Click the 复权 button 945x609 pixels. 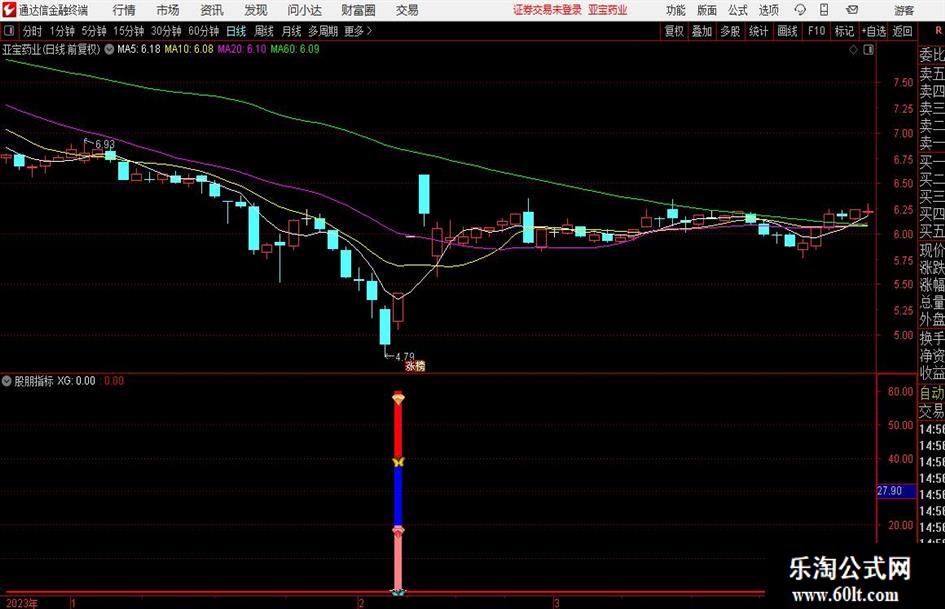click(x=674, y=31)
